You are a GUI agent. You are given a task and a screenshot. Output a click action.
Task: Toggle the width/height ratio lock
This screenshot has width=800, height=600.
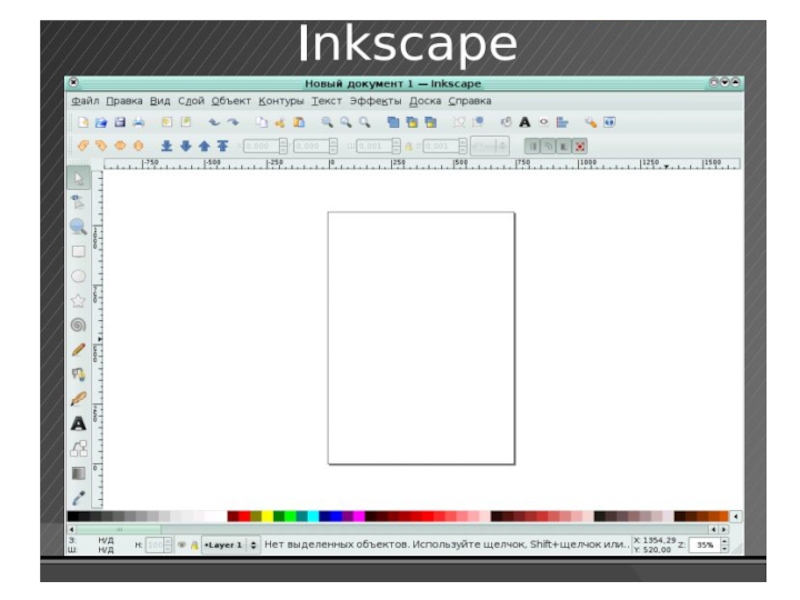(x=408, y=146)
